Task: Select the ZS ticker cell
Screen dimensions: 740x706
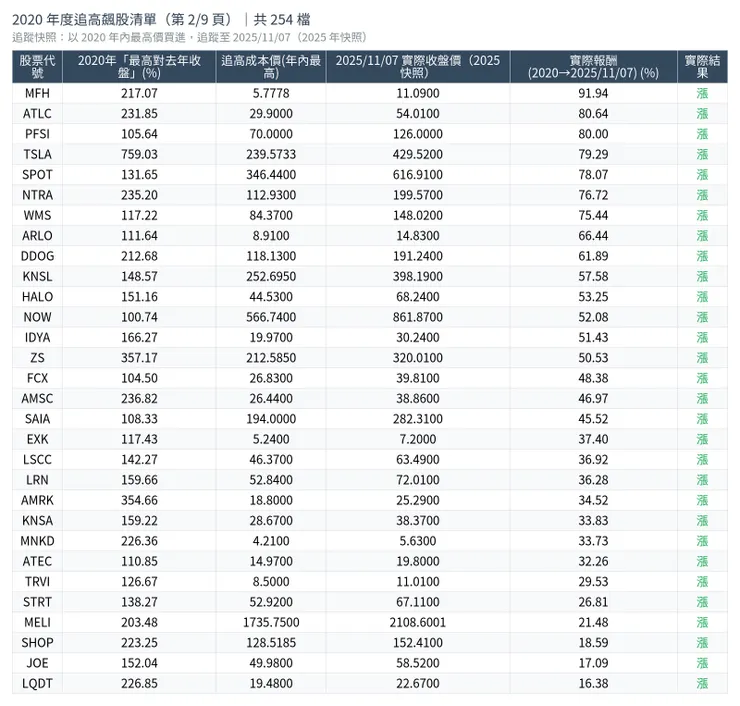Action: [37, 358]
